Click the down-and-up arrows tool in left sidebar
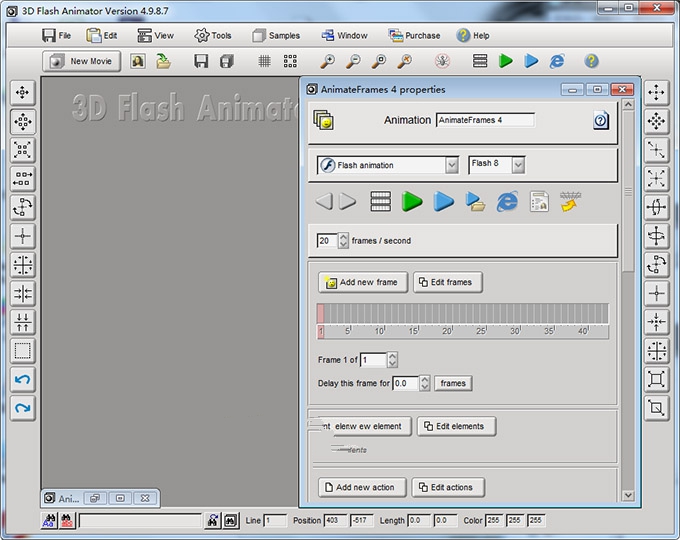The height and width of the screenshot is (540, 680). (x=23, y=322)
